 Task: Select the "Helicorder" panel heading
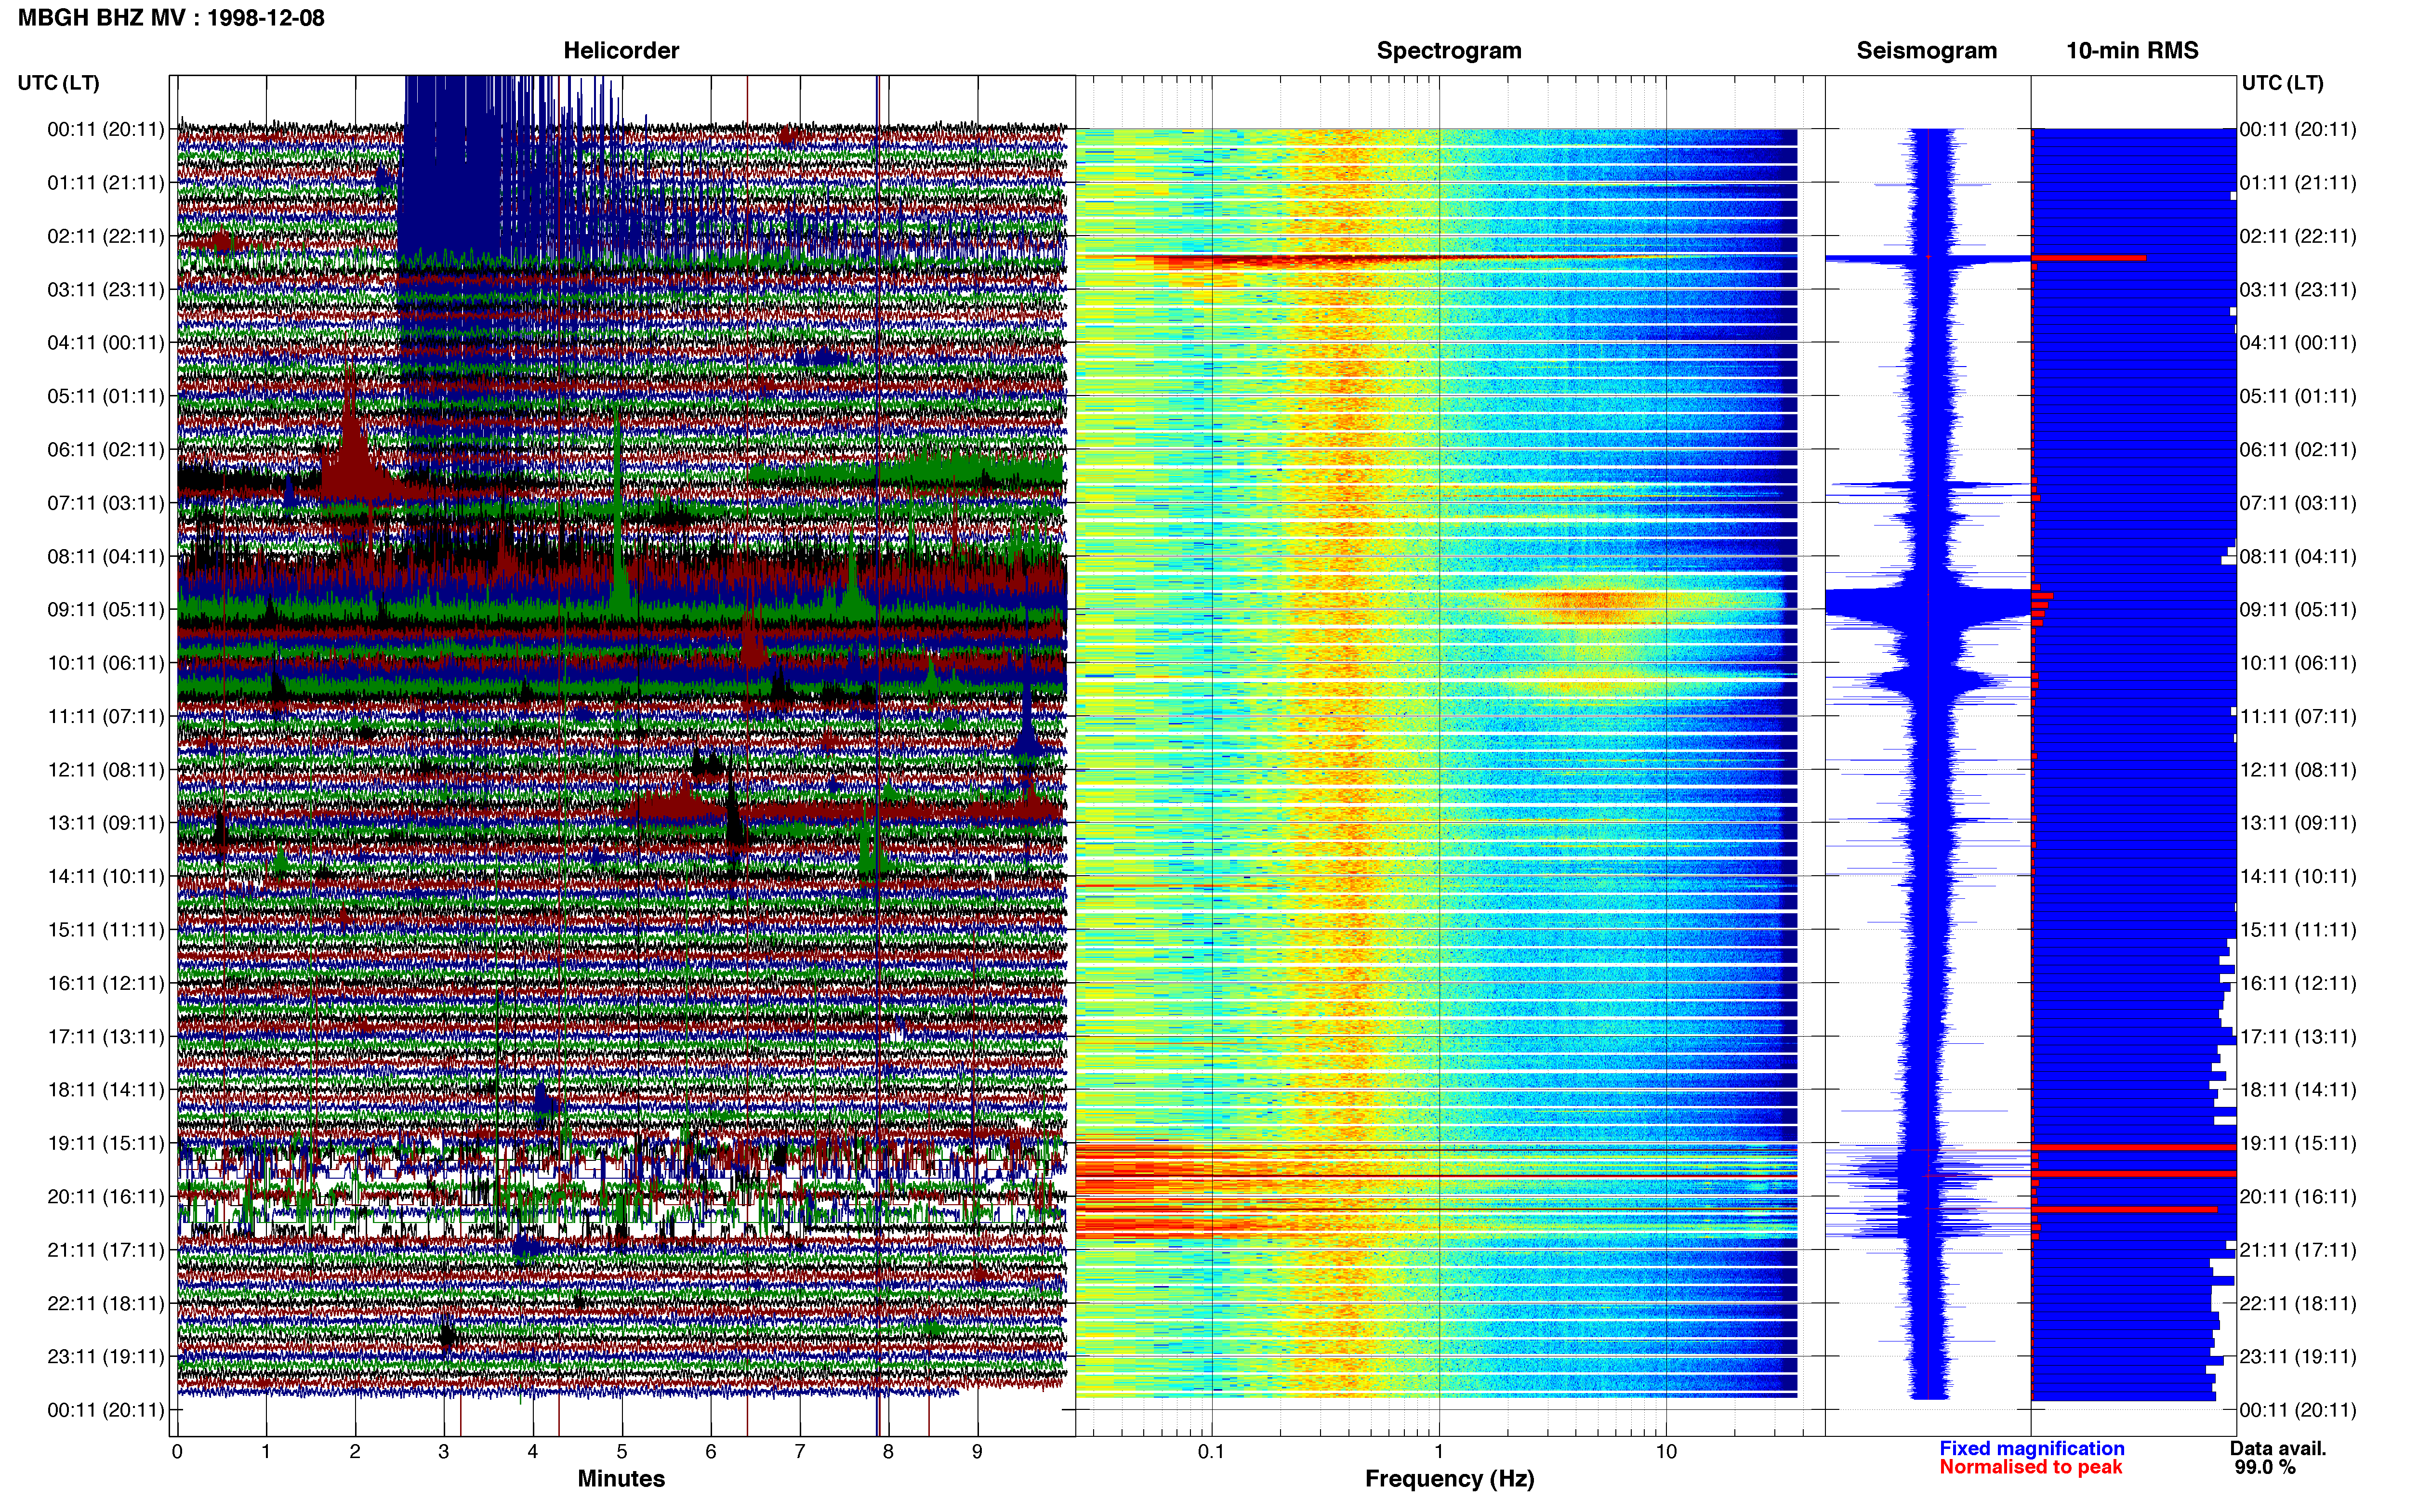click(621, 50)
